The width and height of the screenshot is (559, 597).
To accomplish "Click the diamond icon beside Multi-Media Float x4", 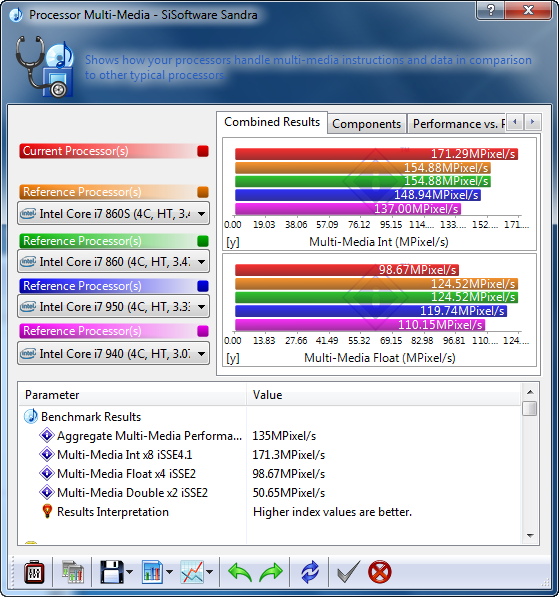I will [47, 473].
